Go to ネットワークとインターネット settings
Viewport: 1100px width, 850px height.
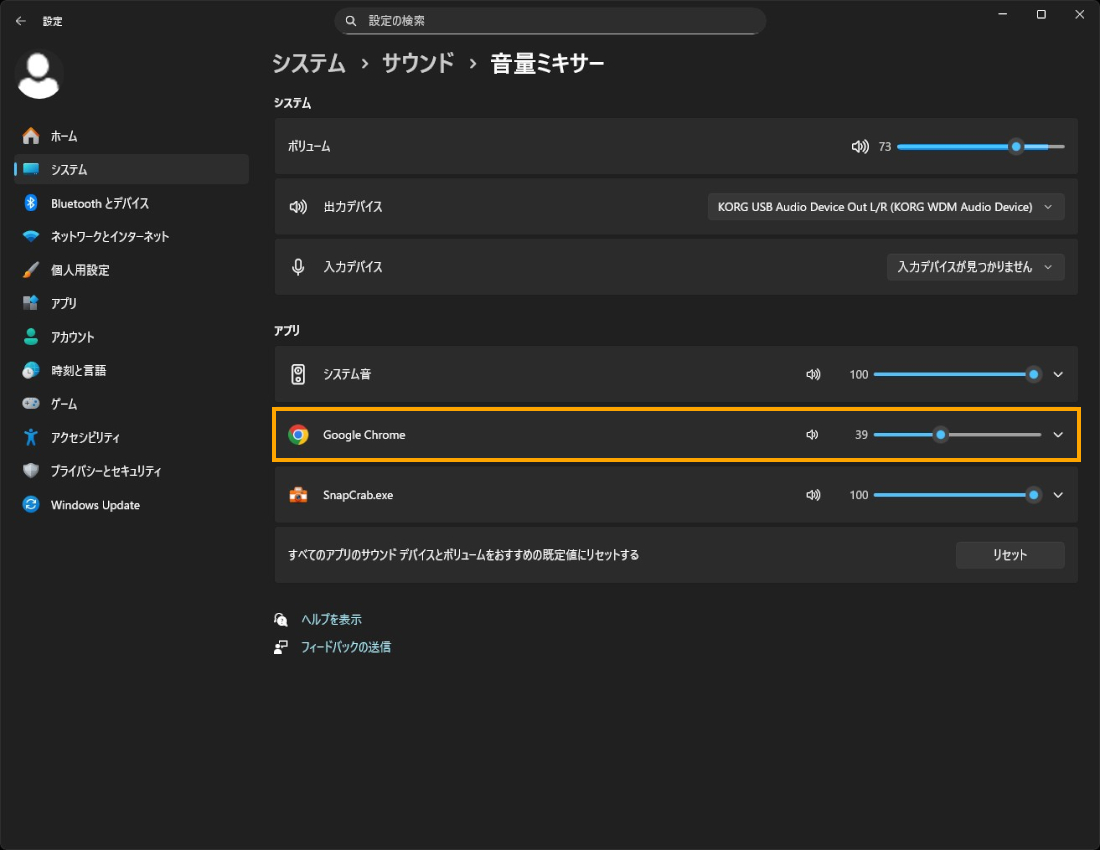pos(132,236)
